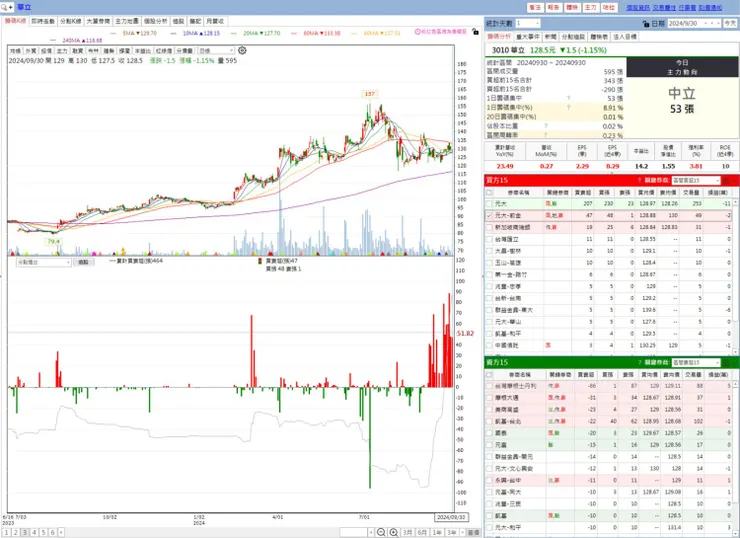Click the 5MA legend entry
740x538 pixels.
(x=135, y=34)
